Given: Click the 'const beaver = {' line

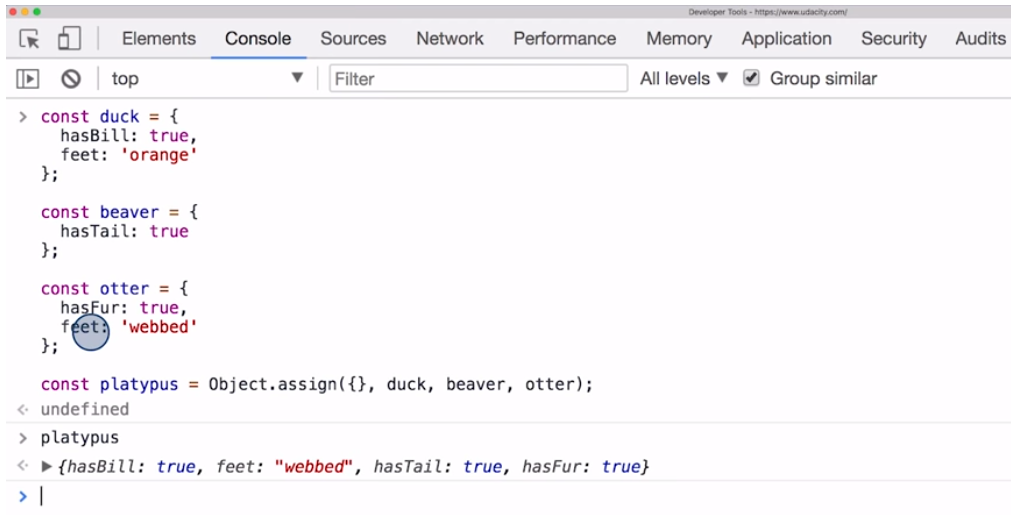Looking at the screenshot, I should (x=119, y=212).
